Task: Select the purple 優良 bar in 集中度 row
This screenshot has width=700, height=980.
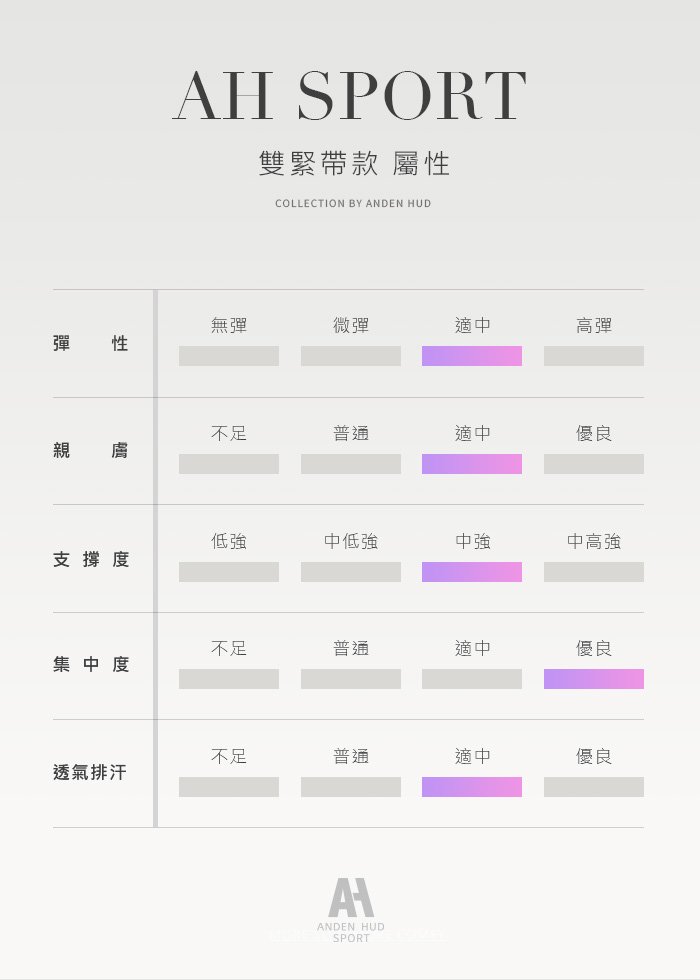Action: click(x=594, y=679)
